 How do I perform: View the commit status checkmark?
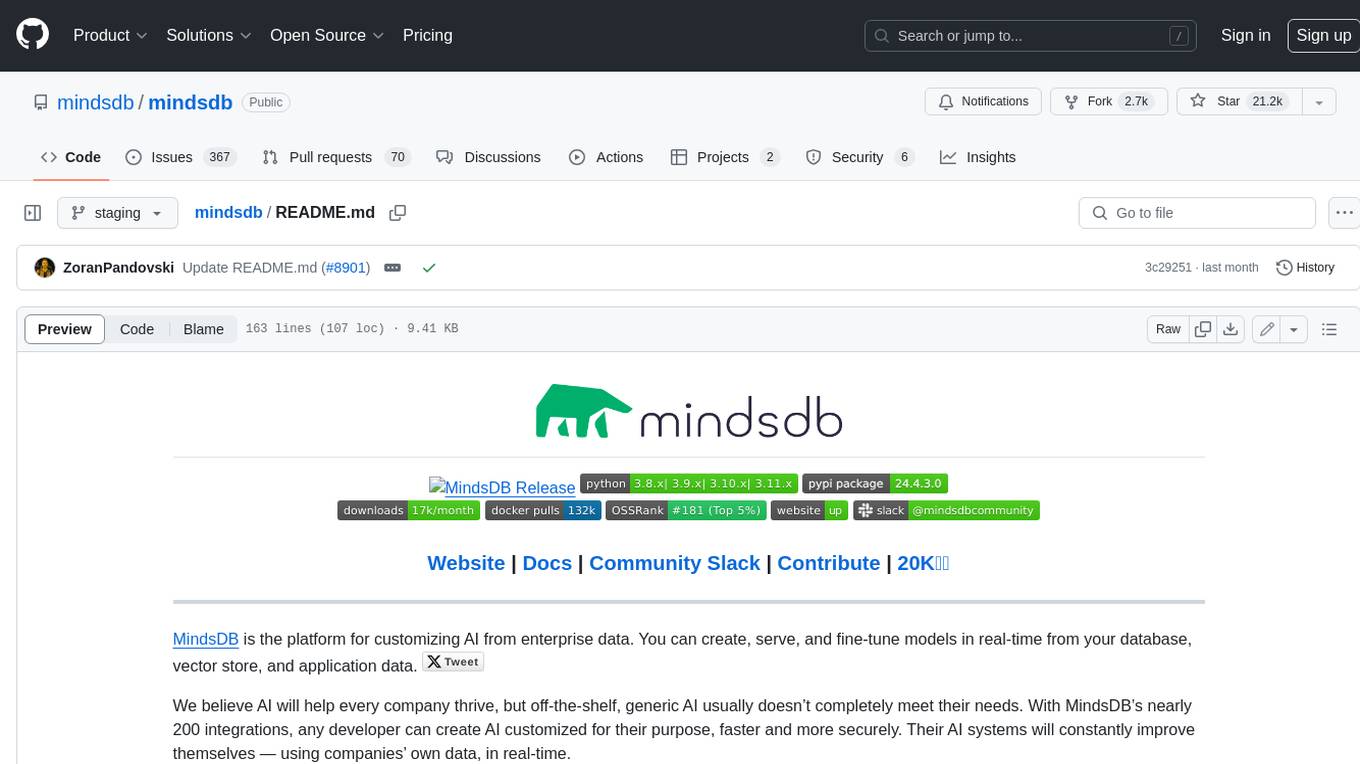[429, 268]
